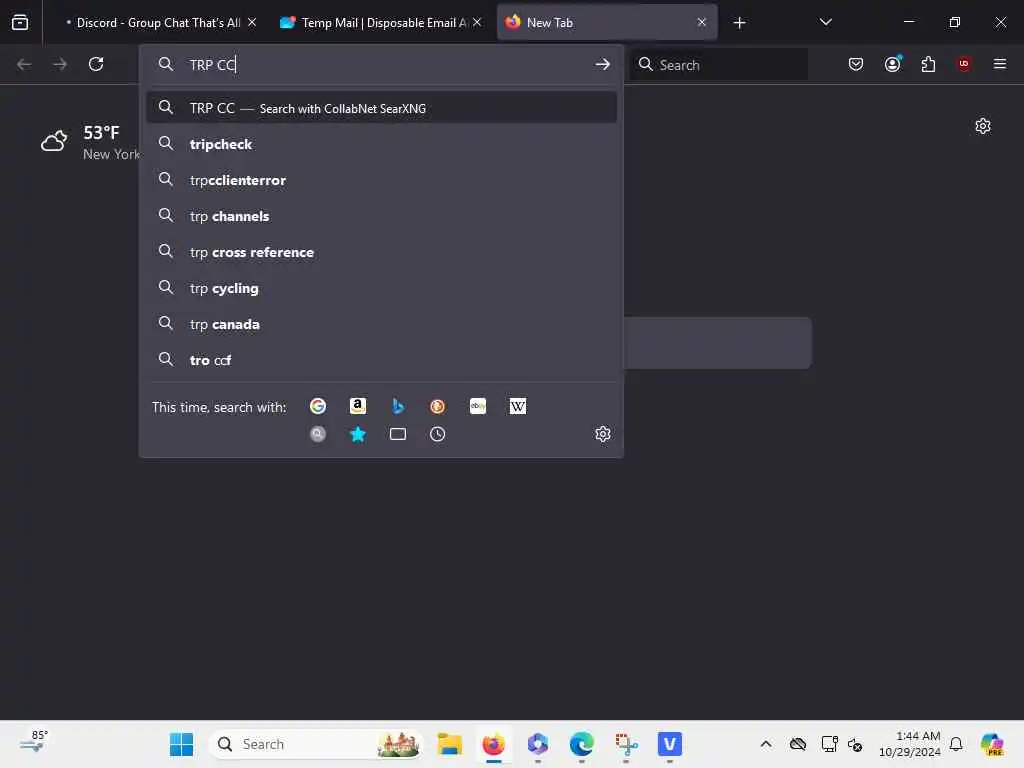The height and width of the screenshot is (768, 1024).
Task: Open clock showing 1:44 AM
Action: coord(910,744)
